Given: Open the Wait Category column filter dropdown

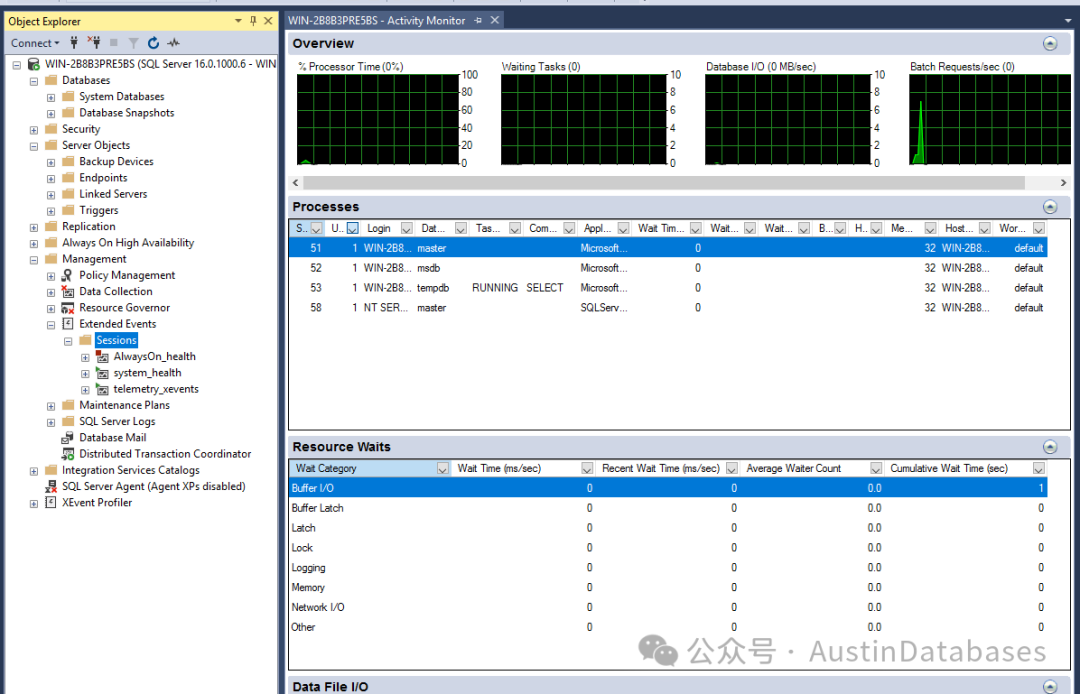Looking at the screenshot, I should click(x=442, y=468).
